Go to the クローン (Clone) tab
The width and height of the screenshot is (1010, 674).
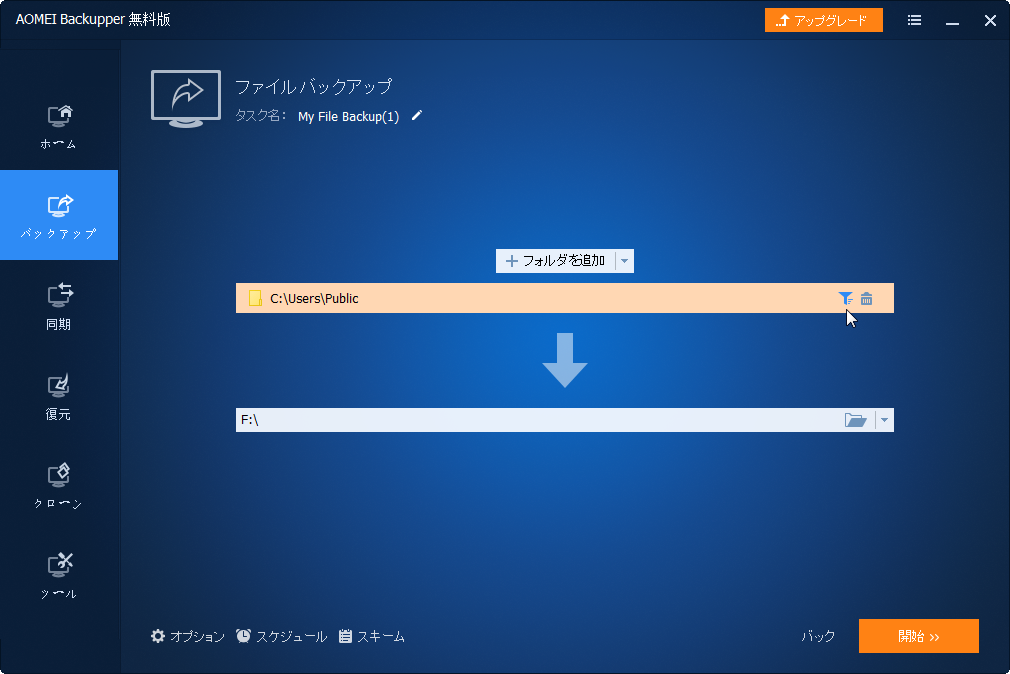[59, 486]
